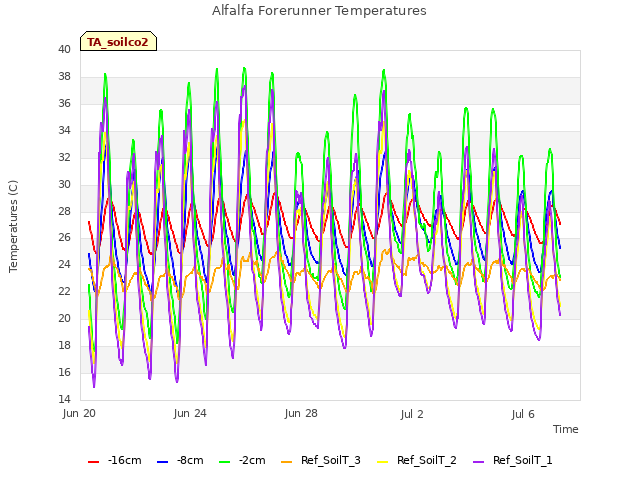Viewport: 640px width, 480px height.
Task: Click the 24 y-axis tick label
Action: point(64,264)
